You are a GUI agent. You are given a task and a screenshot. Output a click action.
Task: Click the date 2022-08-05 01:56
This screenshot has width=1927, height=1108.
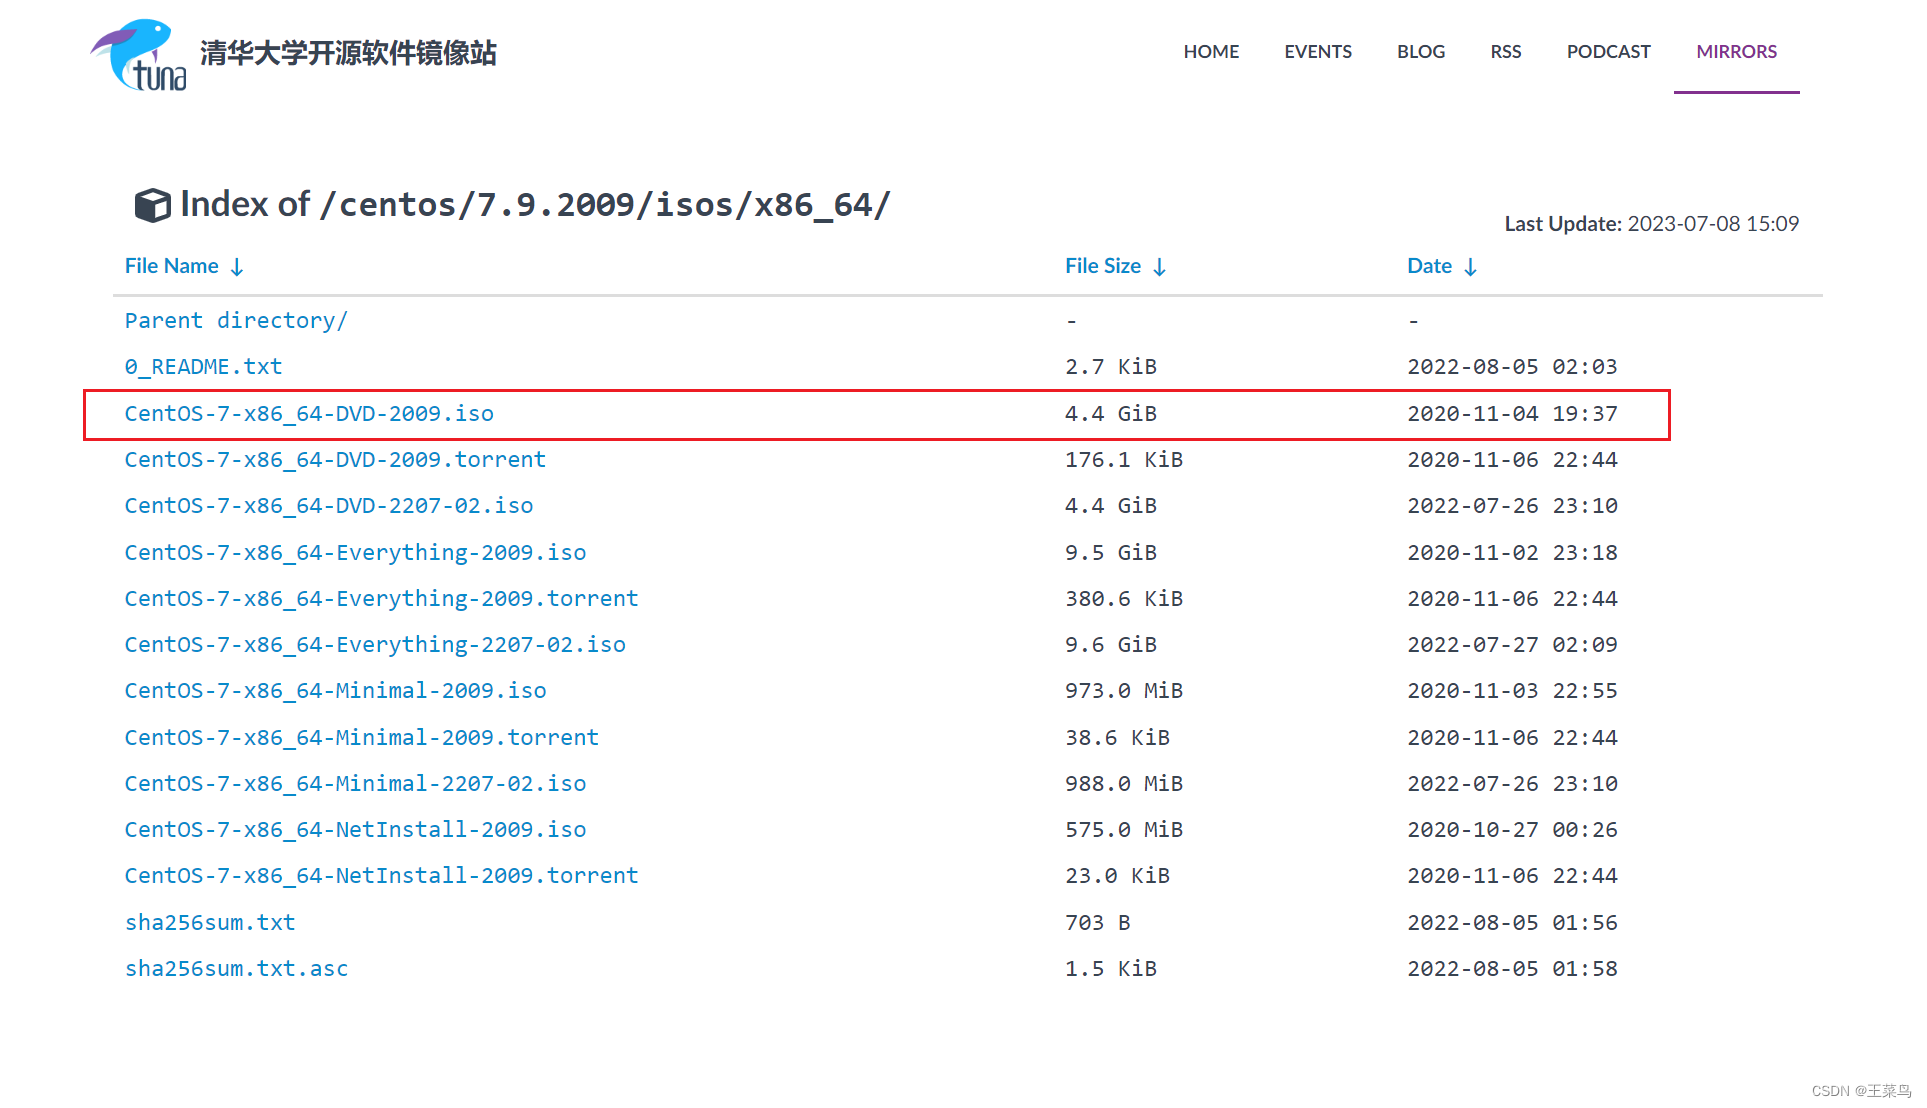coord(1512,923)
